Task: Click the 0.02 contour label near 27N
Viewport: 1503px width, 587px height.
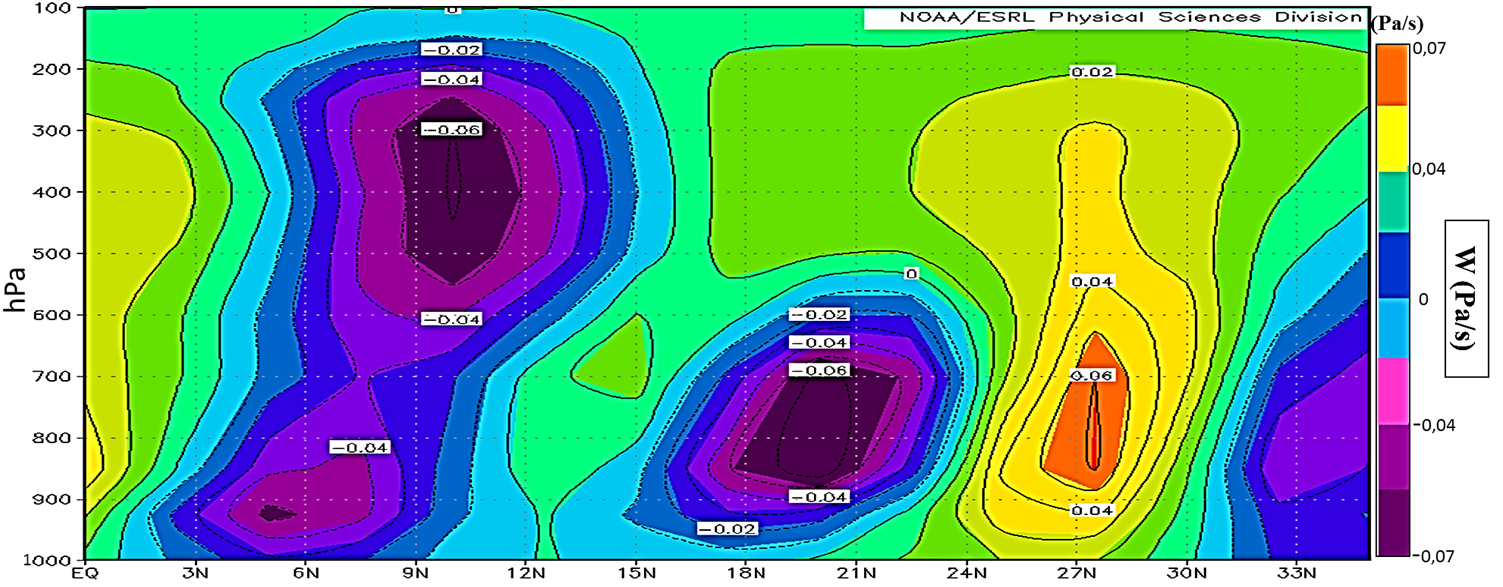Action: [1092, 72]
